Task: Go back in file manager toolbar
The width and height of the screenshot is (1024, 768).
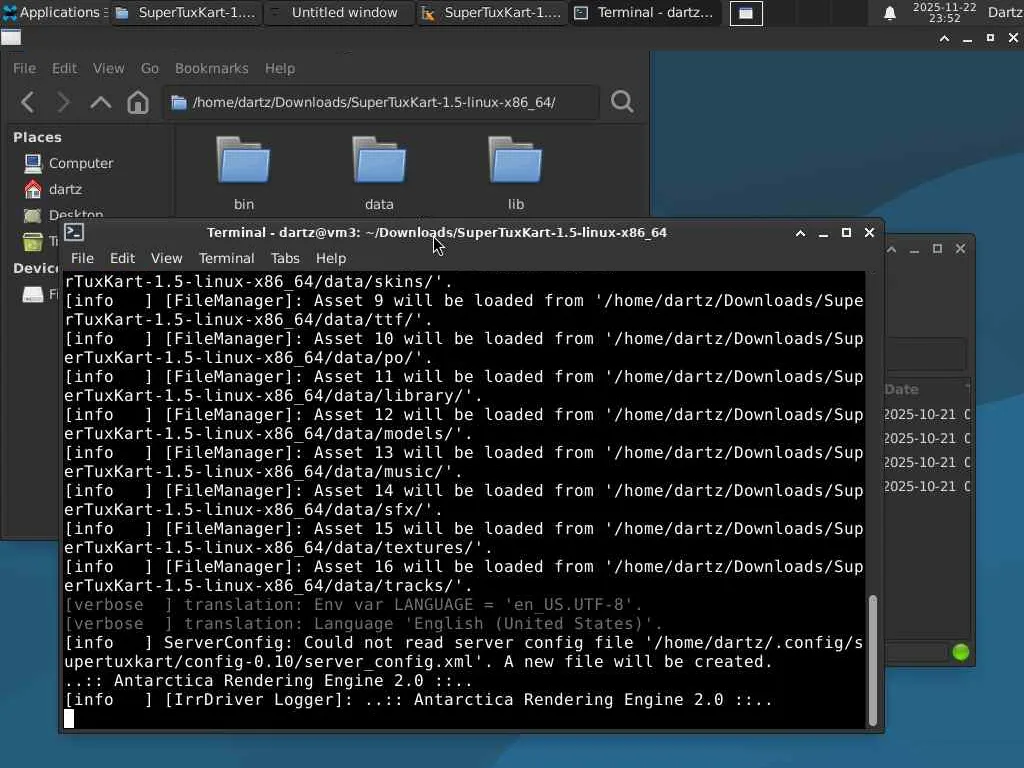Action: tap(27, 103)
